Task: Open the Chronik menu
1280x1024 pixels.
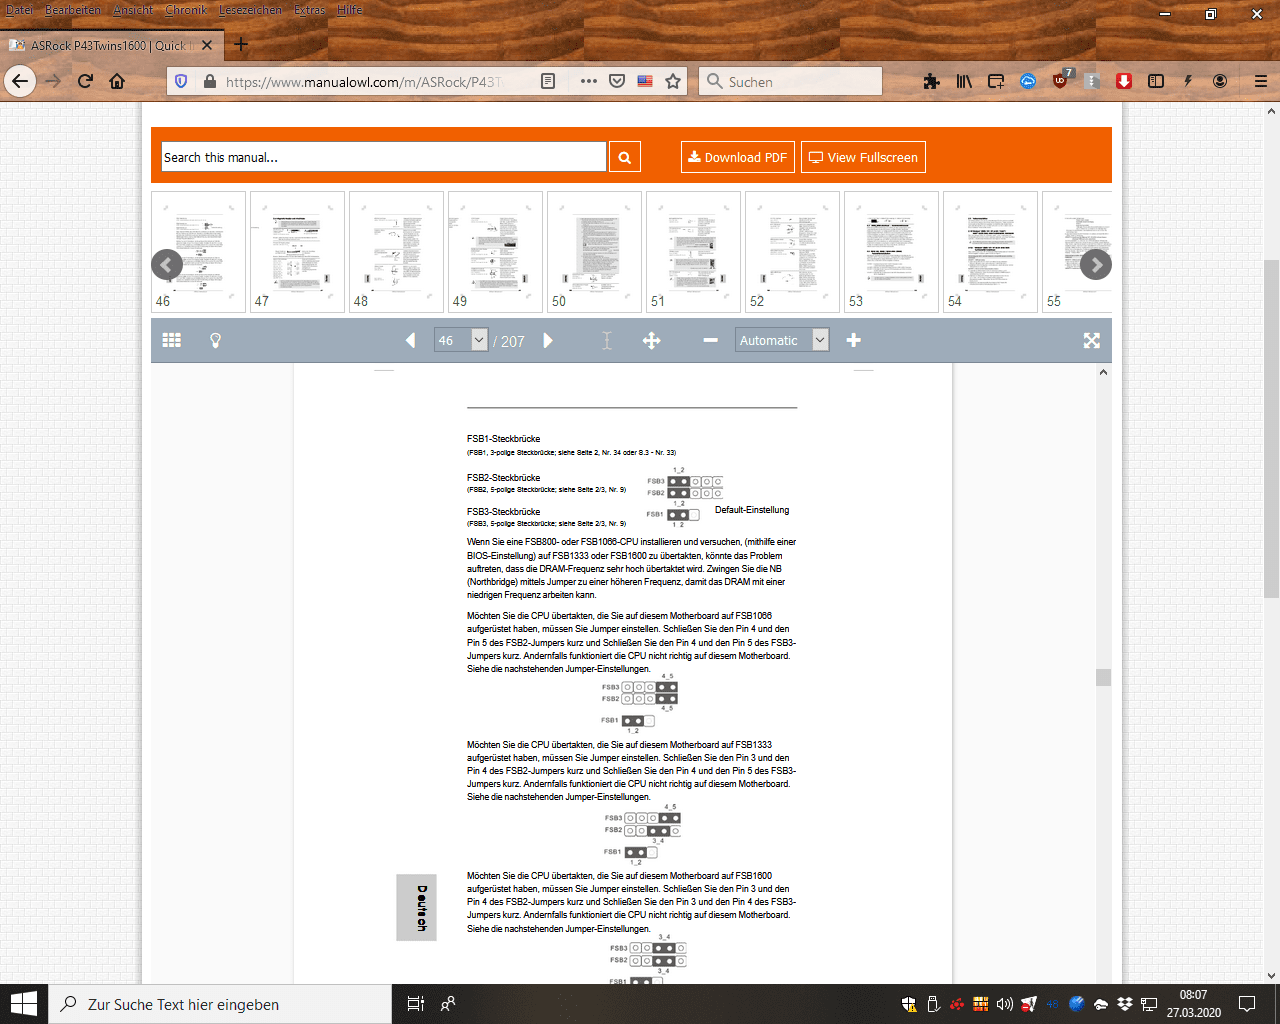Action: [186, 10]
